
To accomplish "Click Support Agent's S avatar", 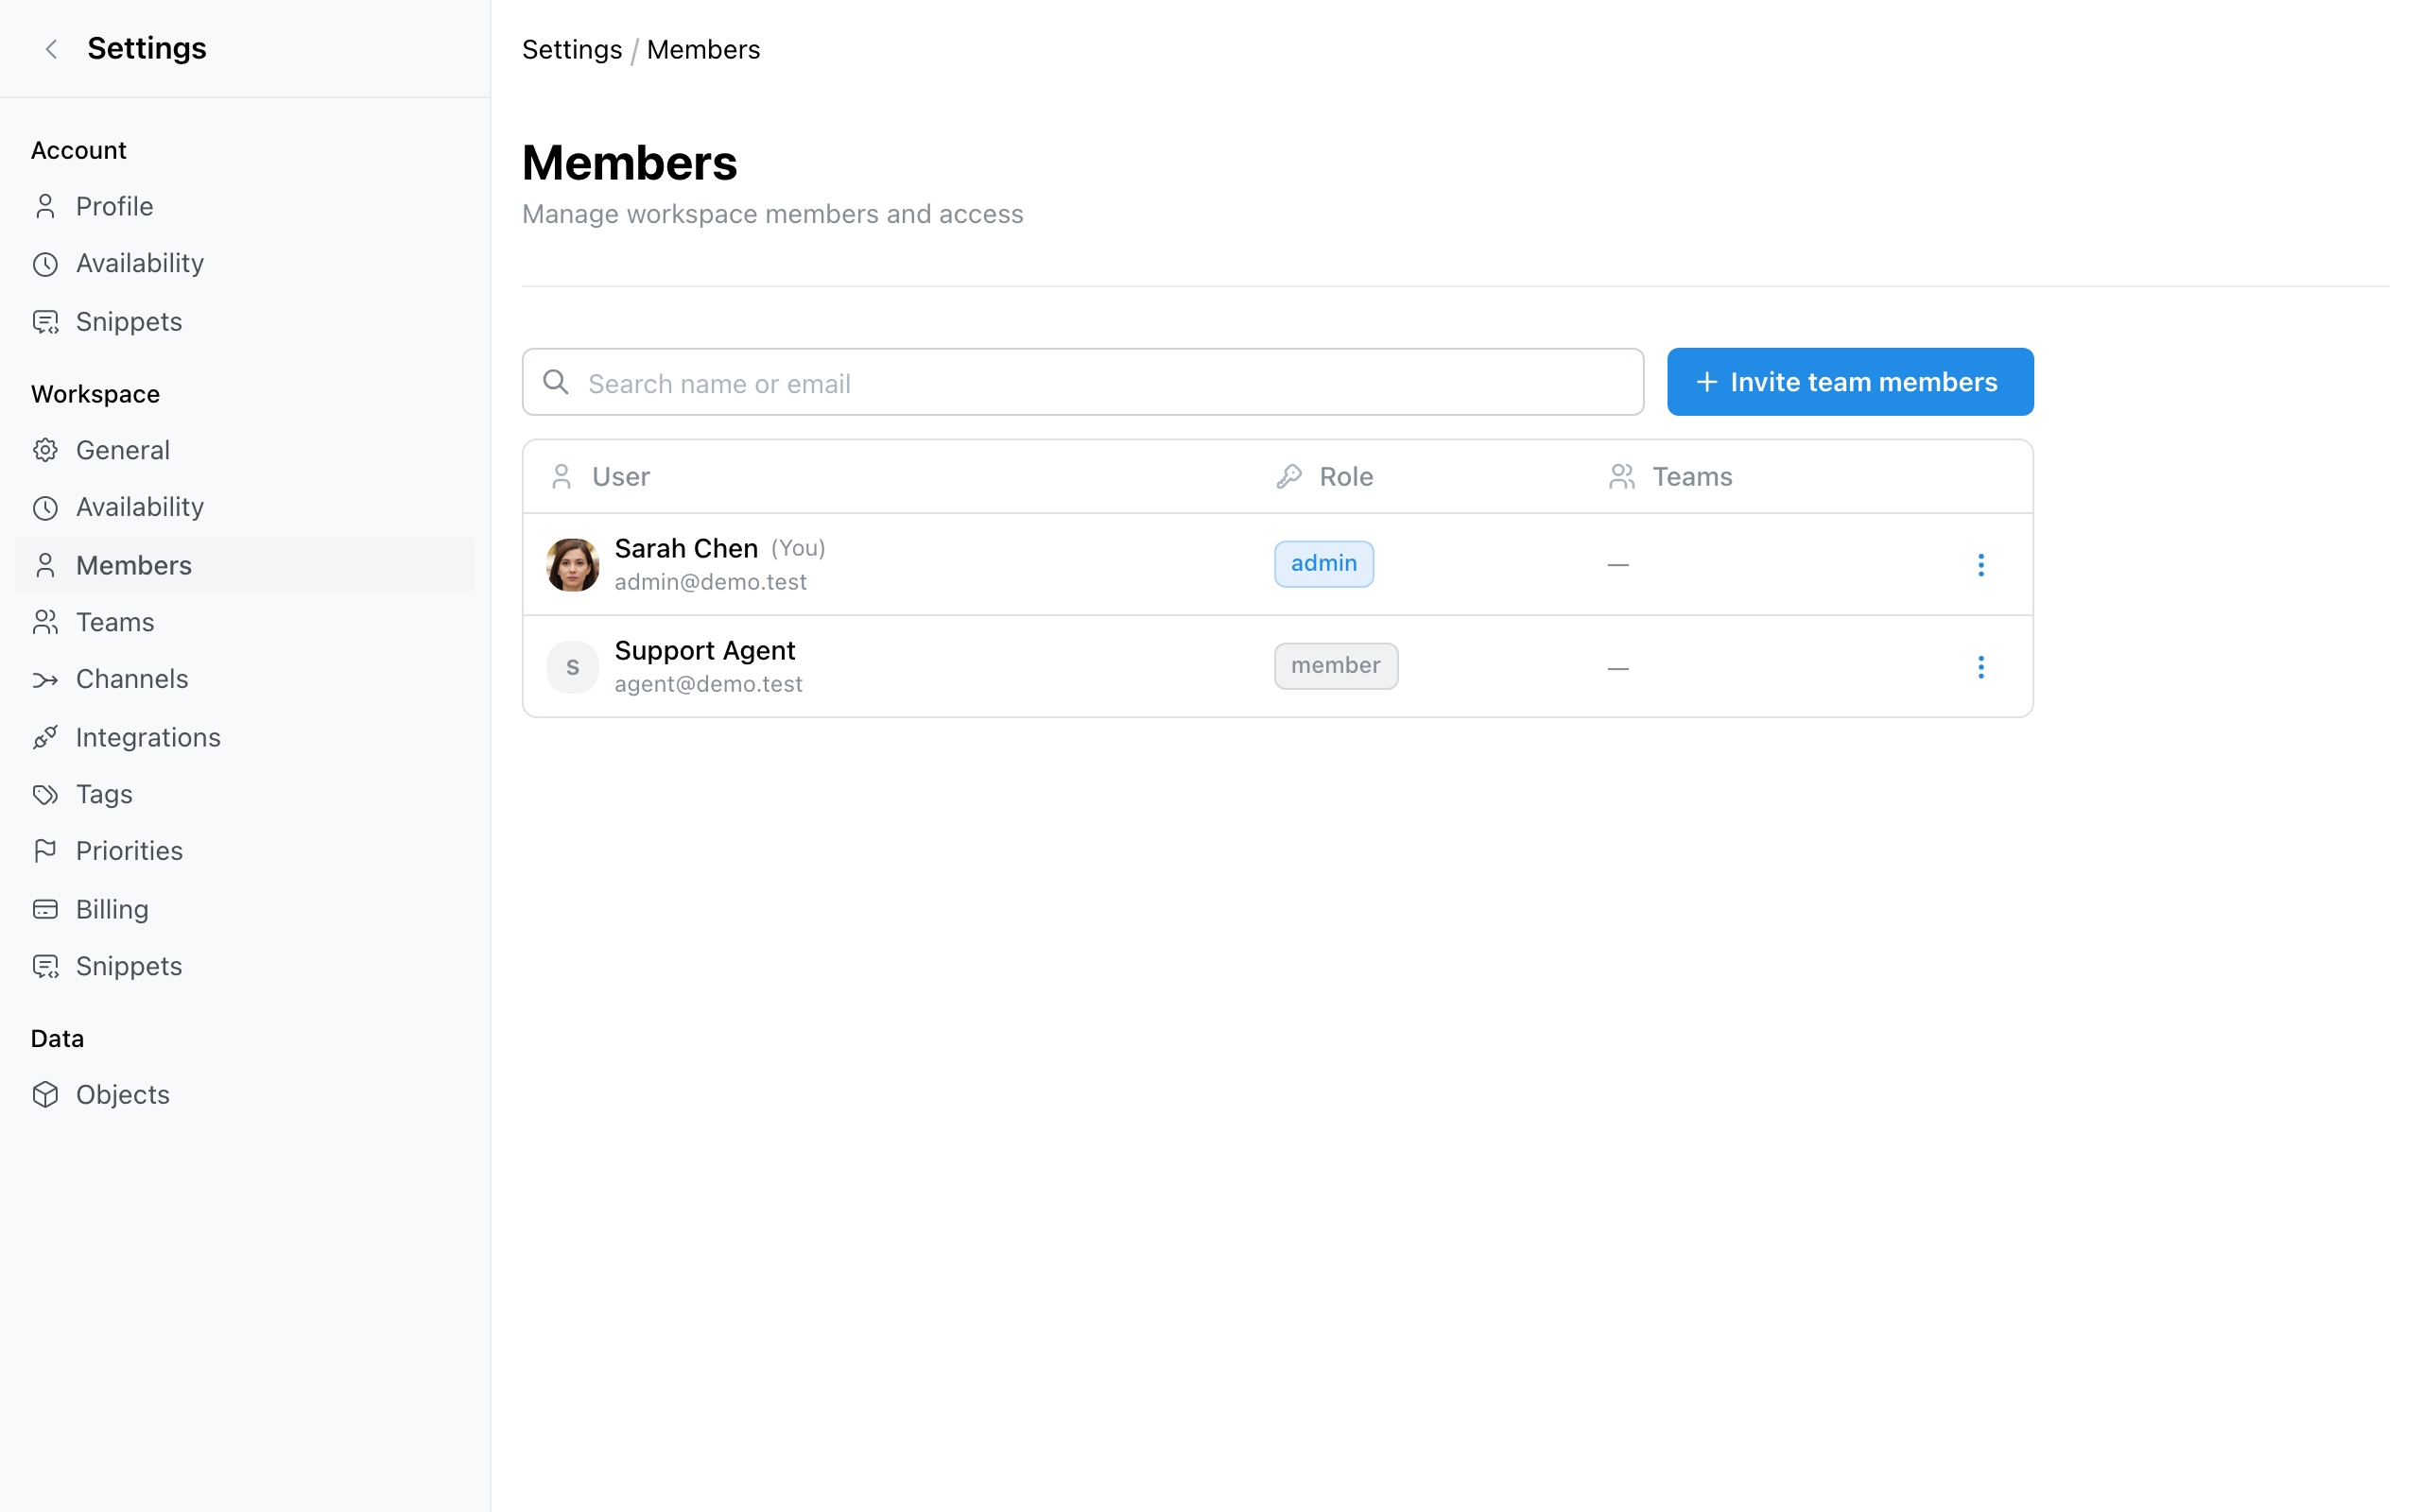I will [x=573, y=667].
